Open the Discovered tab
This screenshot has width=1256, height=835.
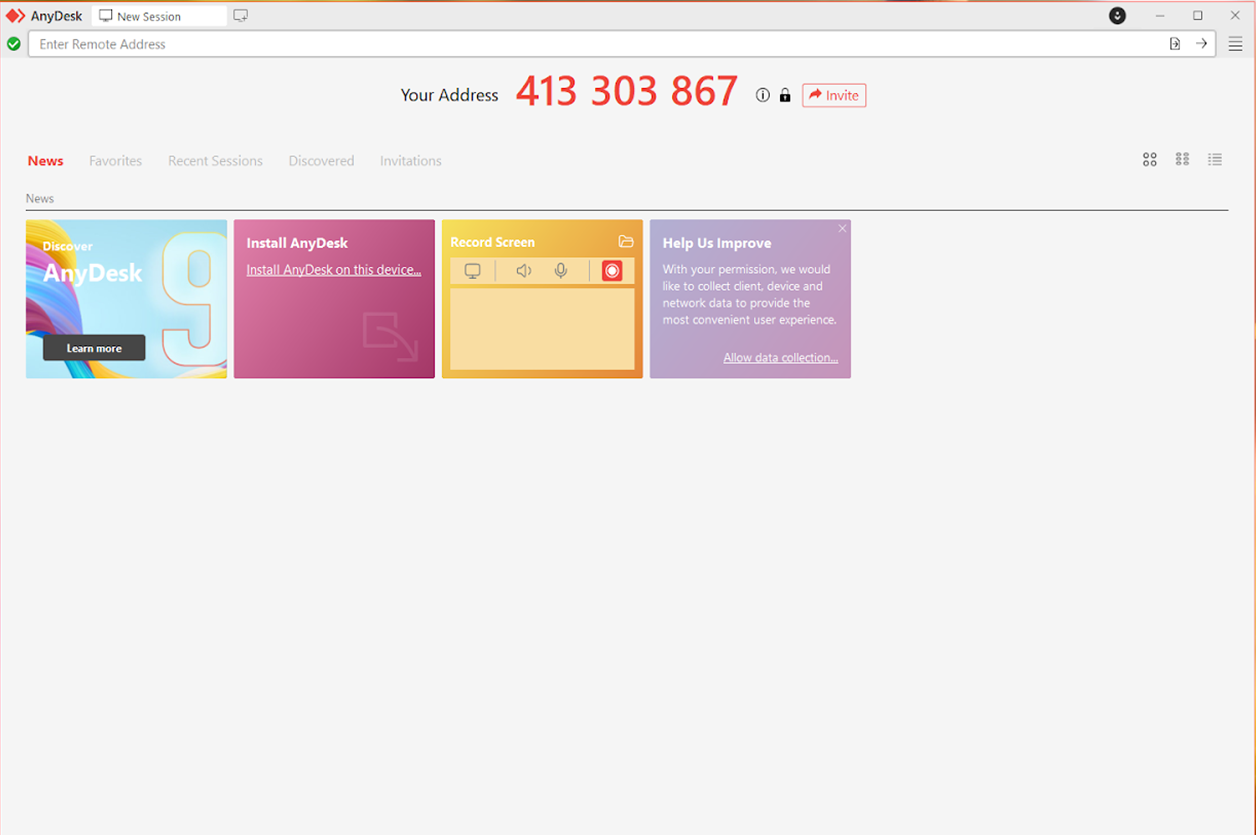[321, 161]
